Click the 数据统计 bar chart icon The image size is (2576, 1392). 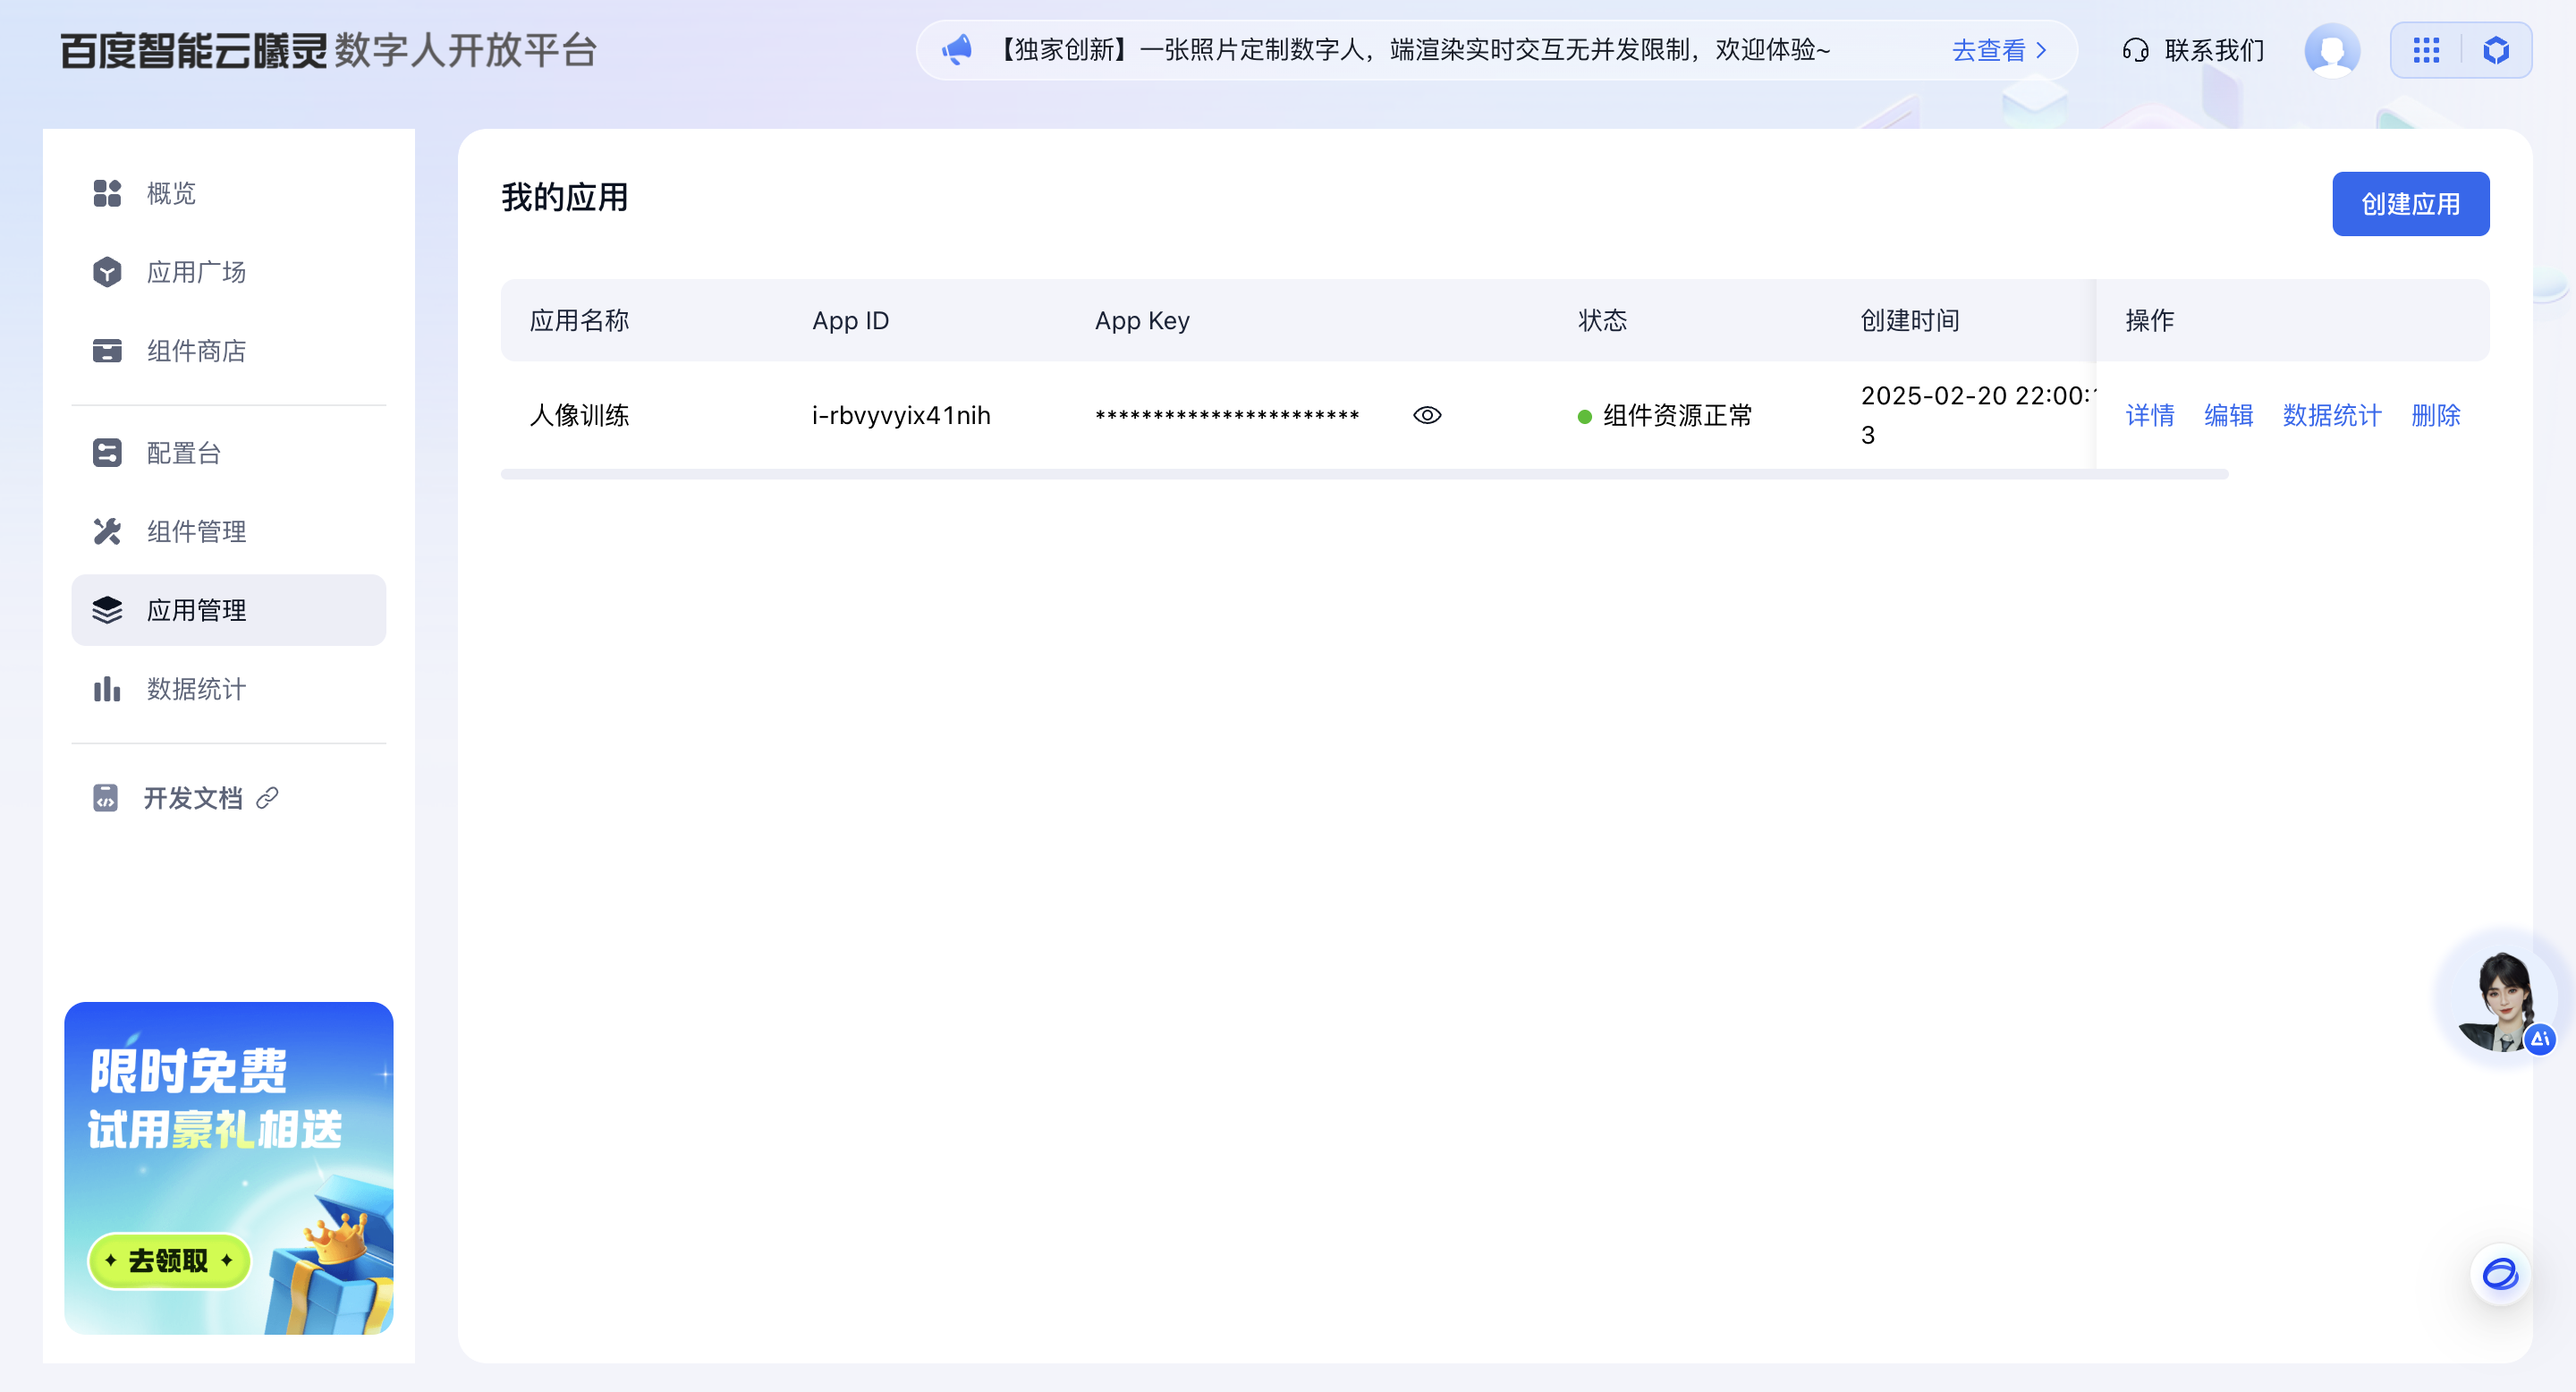(x=107, y=689)
